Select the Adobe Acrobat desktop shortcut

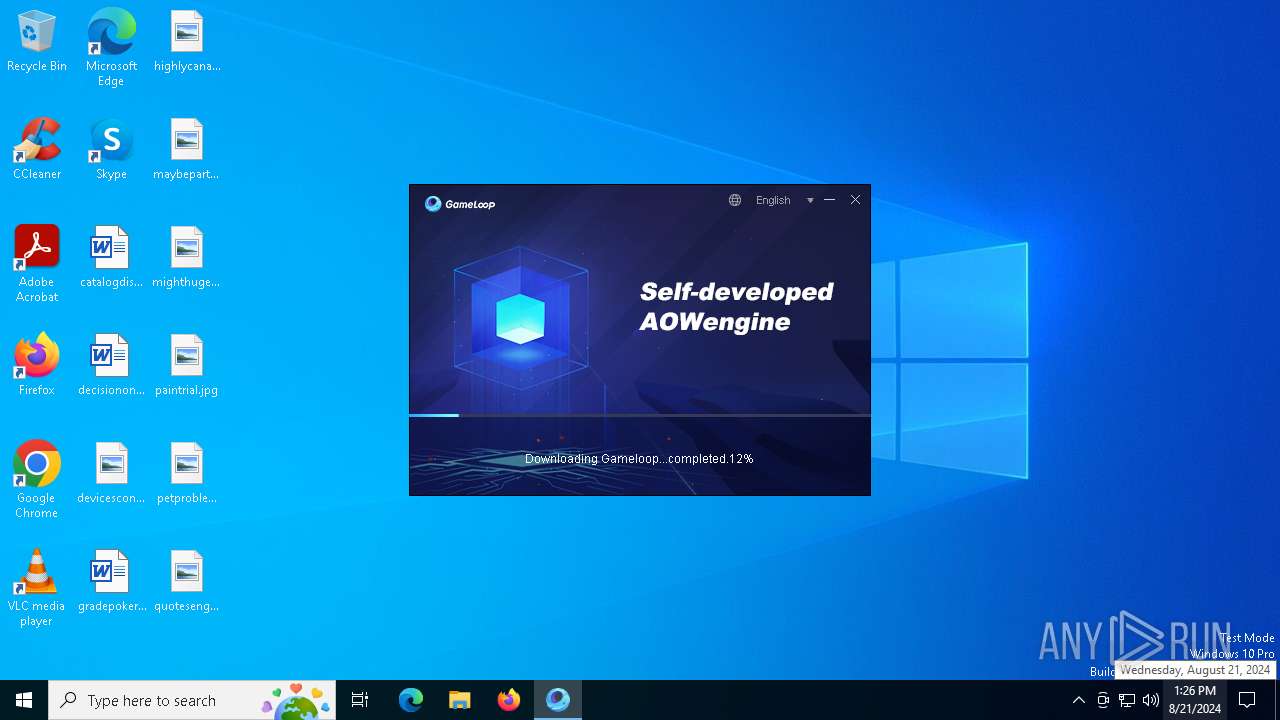[x=37, y=264]
